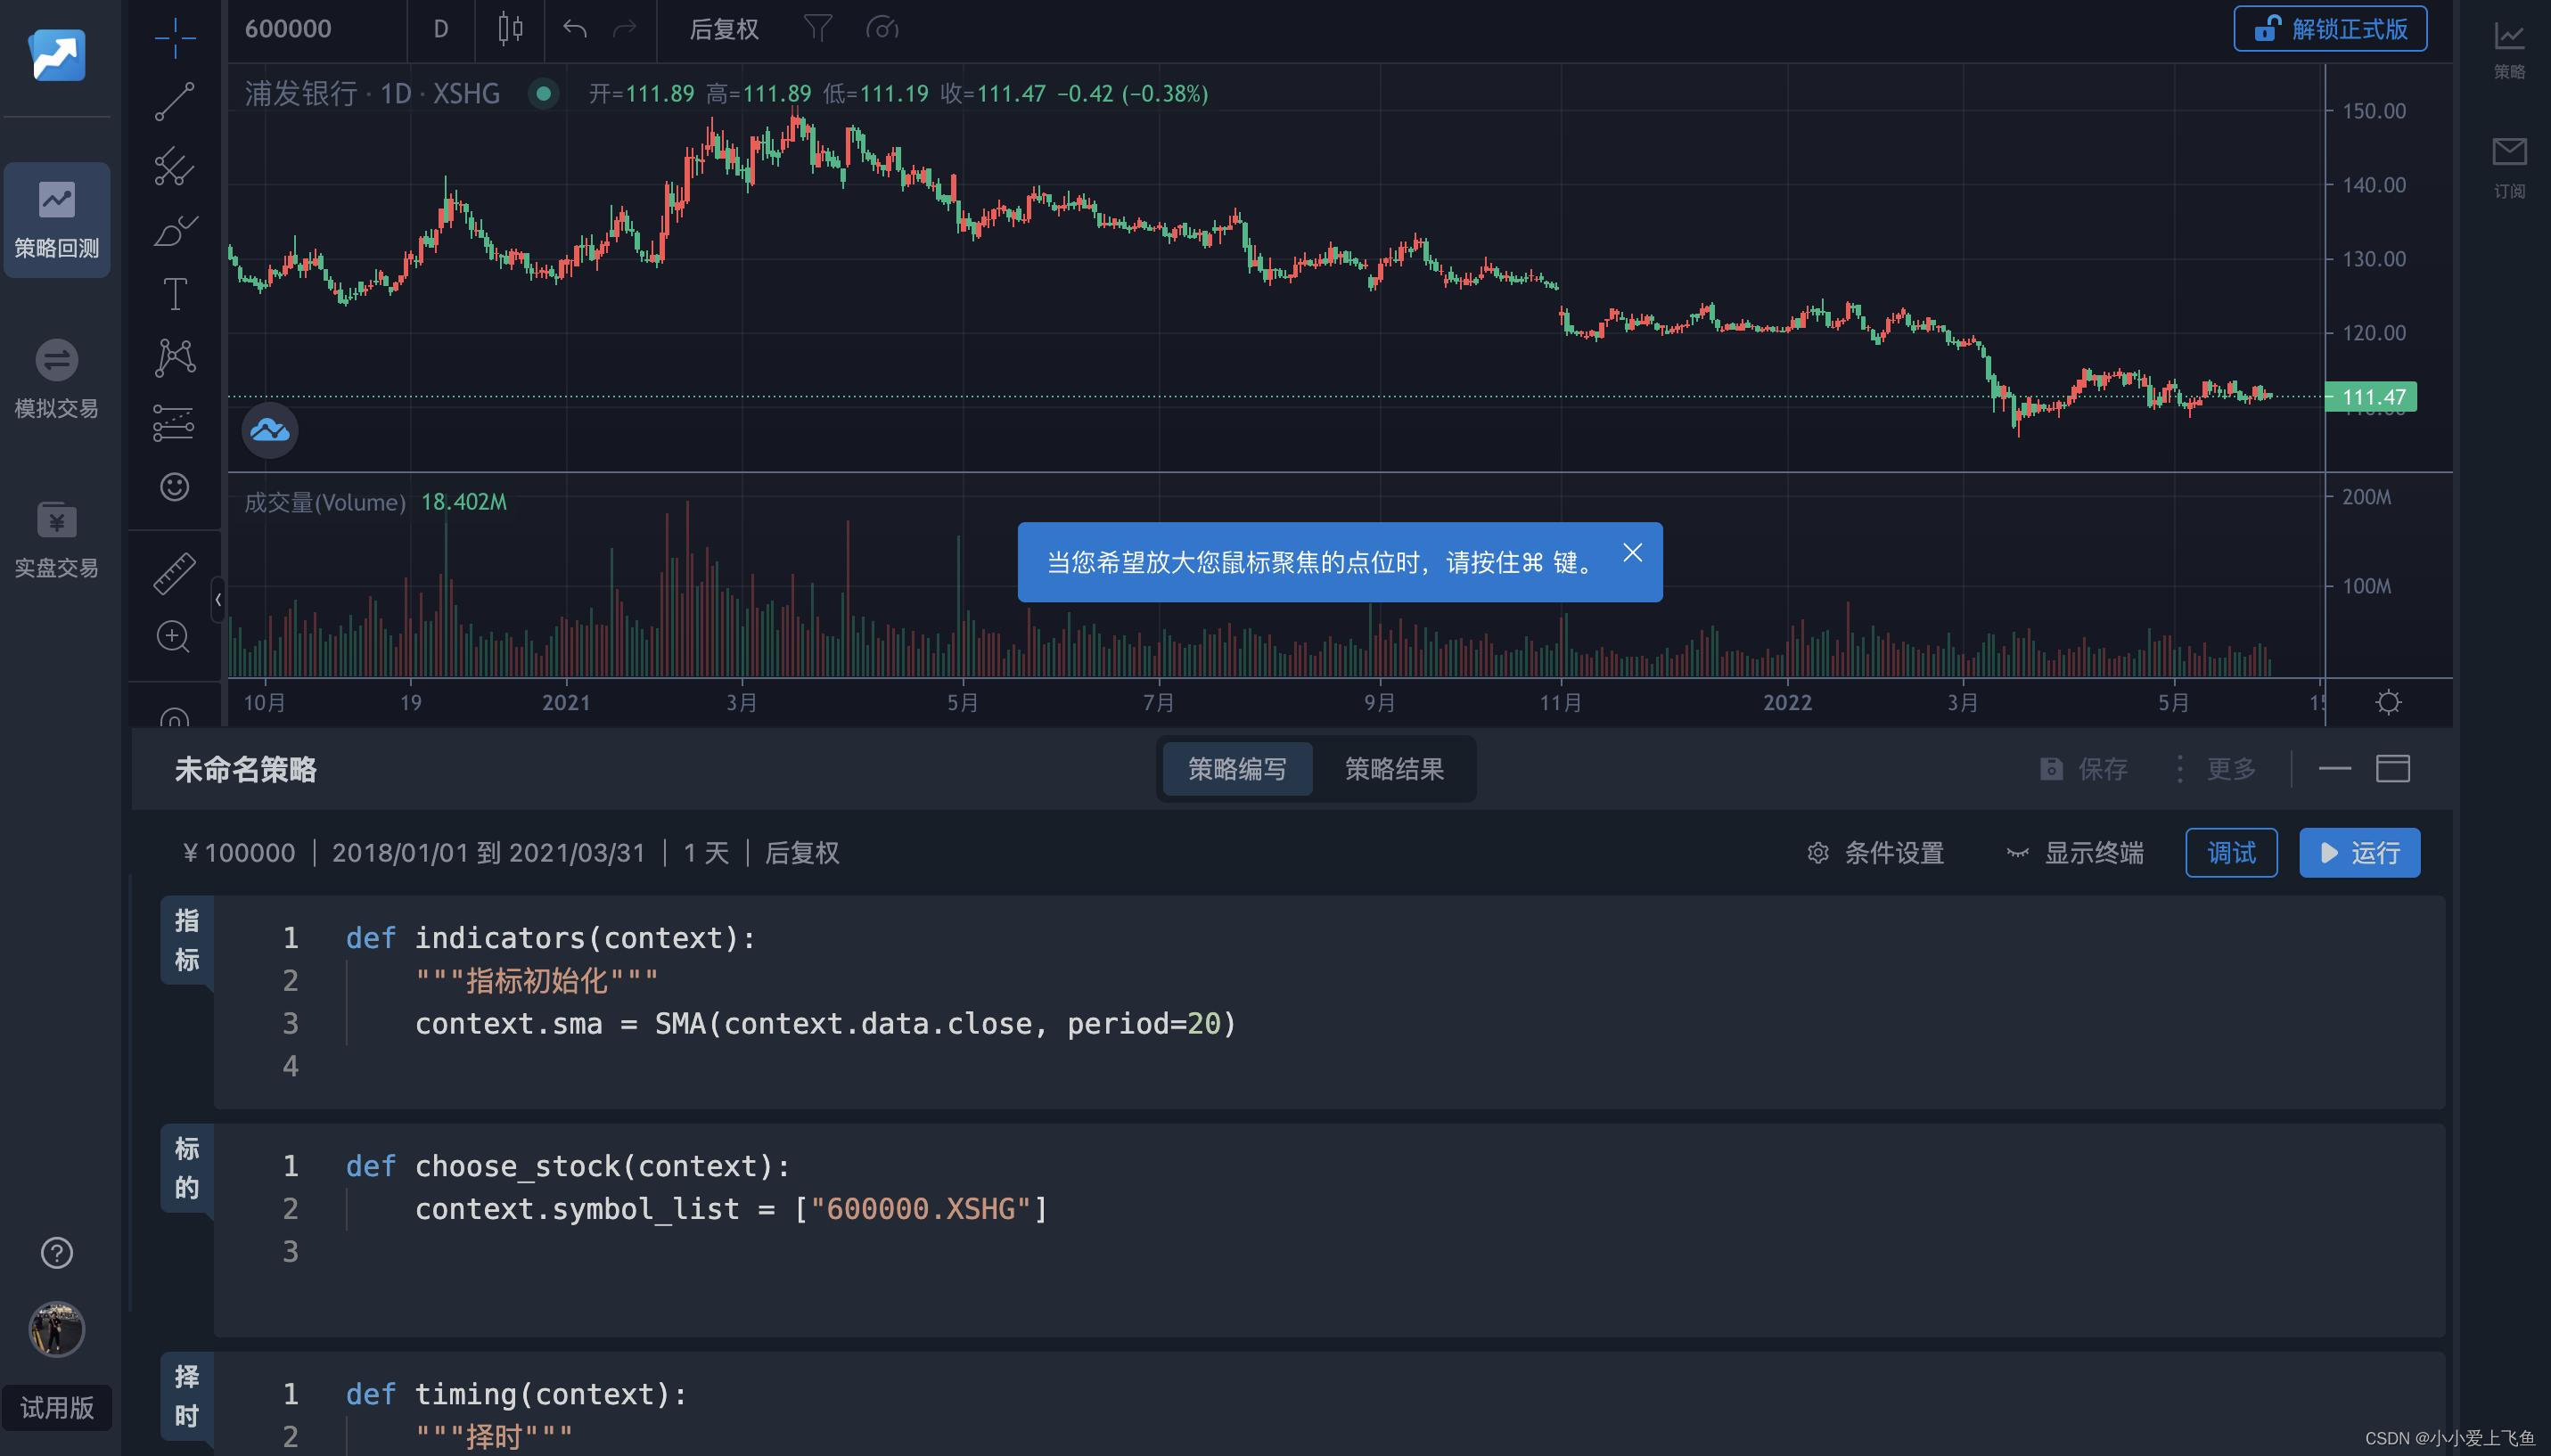Image resolution: width=2551 pixels, height=1456 pixels.
Task: Activate the zoom in tool
Action: pos(174,637)
